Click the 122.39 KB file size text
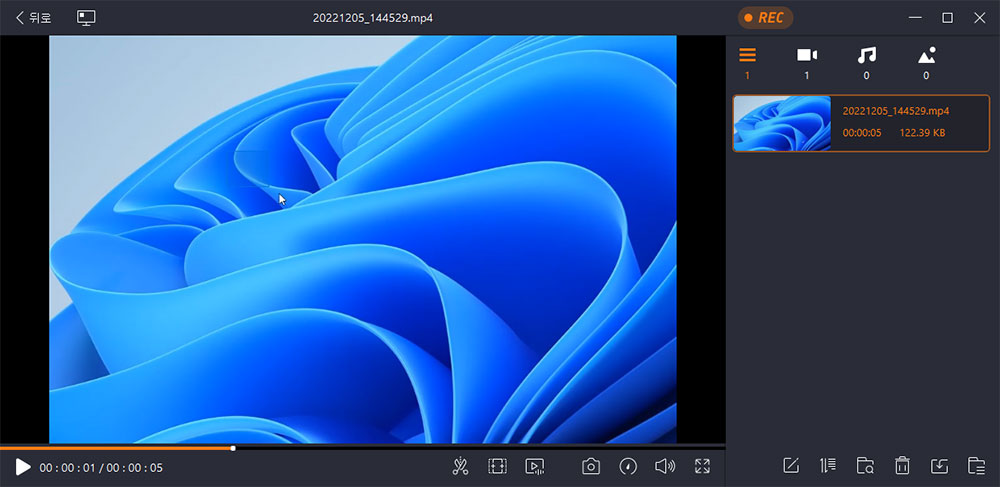 coord(922,133)
